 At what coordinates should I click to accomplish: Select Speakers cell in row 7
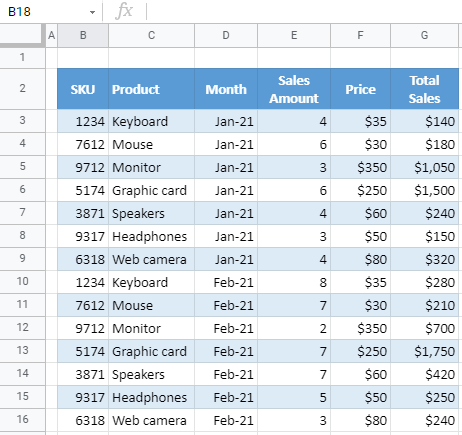tap(151, 213)
